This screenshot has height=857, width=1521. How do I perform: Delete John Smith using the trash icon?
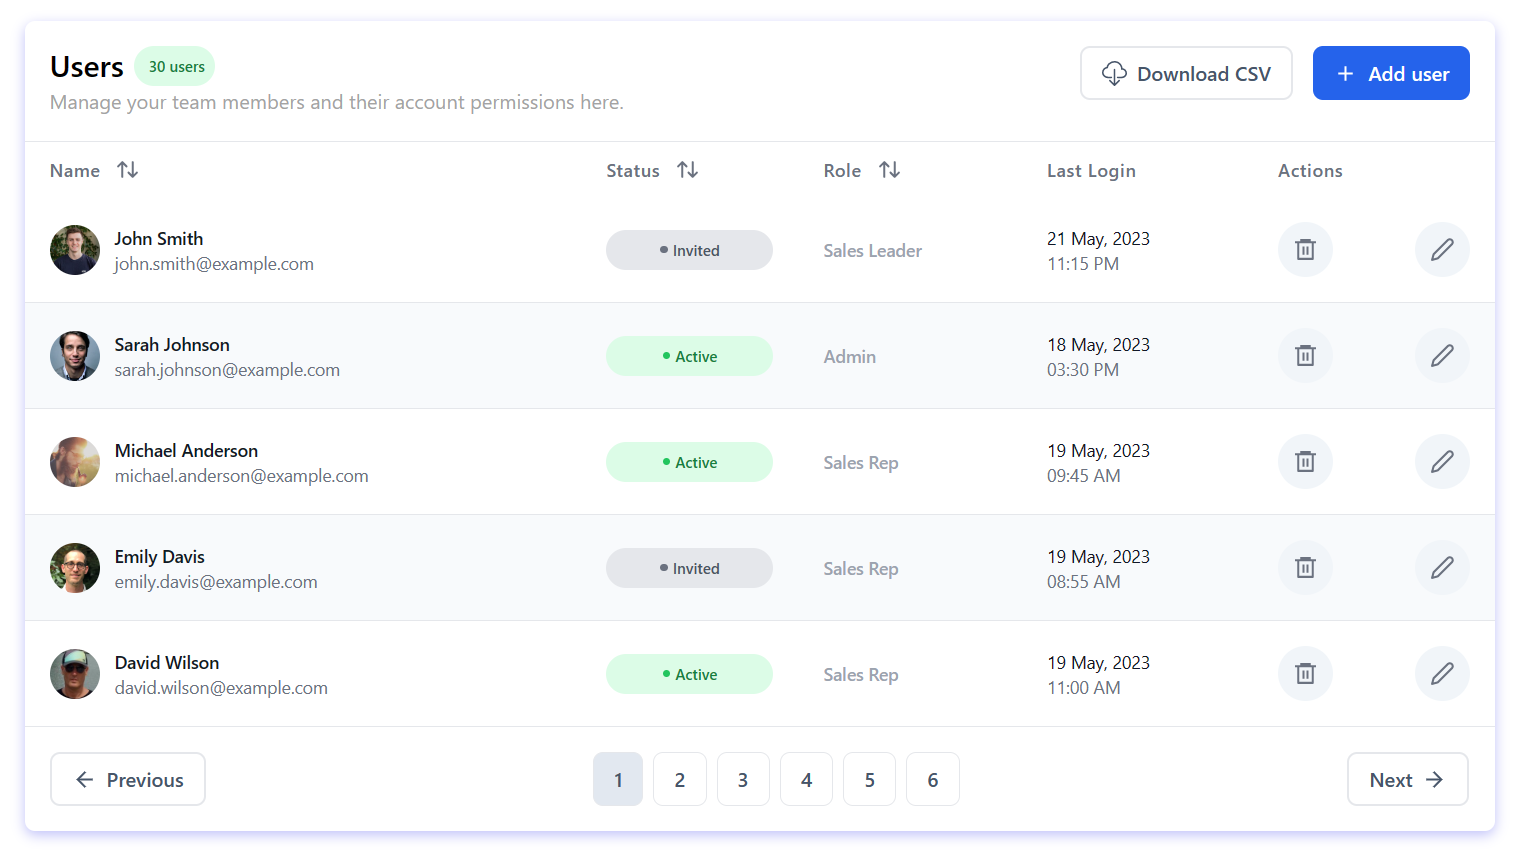[1305, 250]
